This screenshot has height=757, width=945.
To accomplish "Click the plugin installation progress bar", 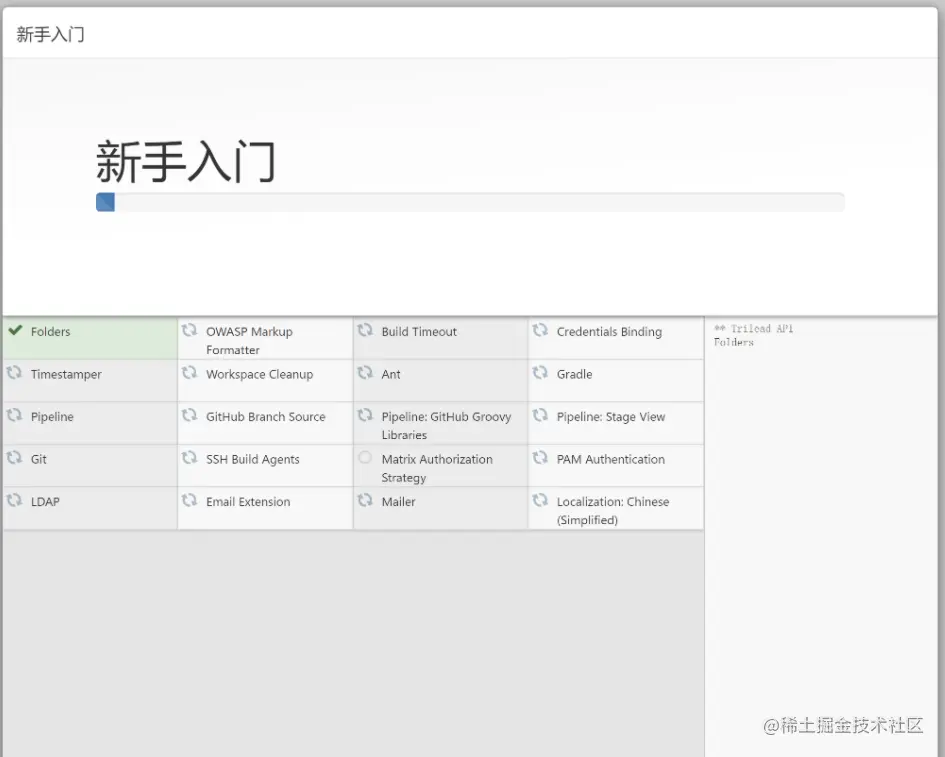I will pos(470,202).
